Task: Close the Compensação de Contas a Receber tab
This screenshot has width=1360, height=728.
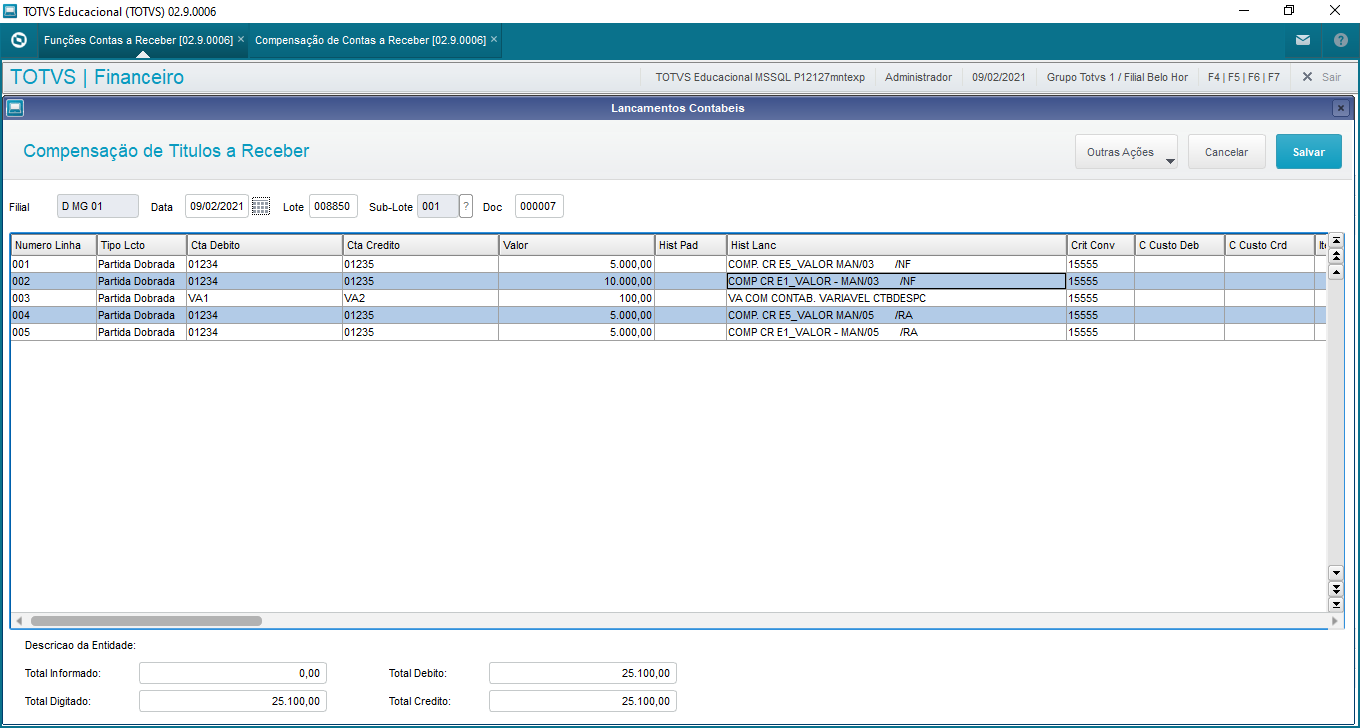Action: [x=494, y=40]
